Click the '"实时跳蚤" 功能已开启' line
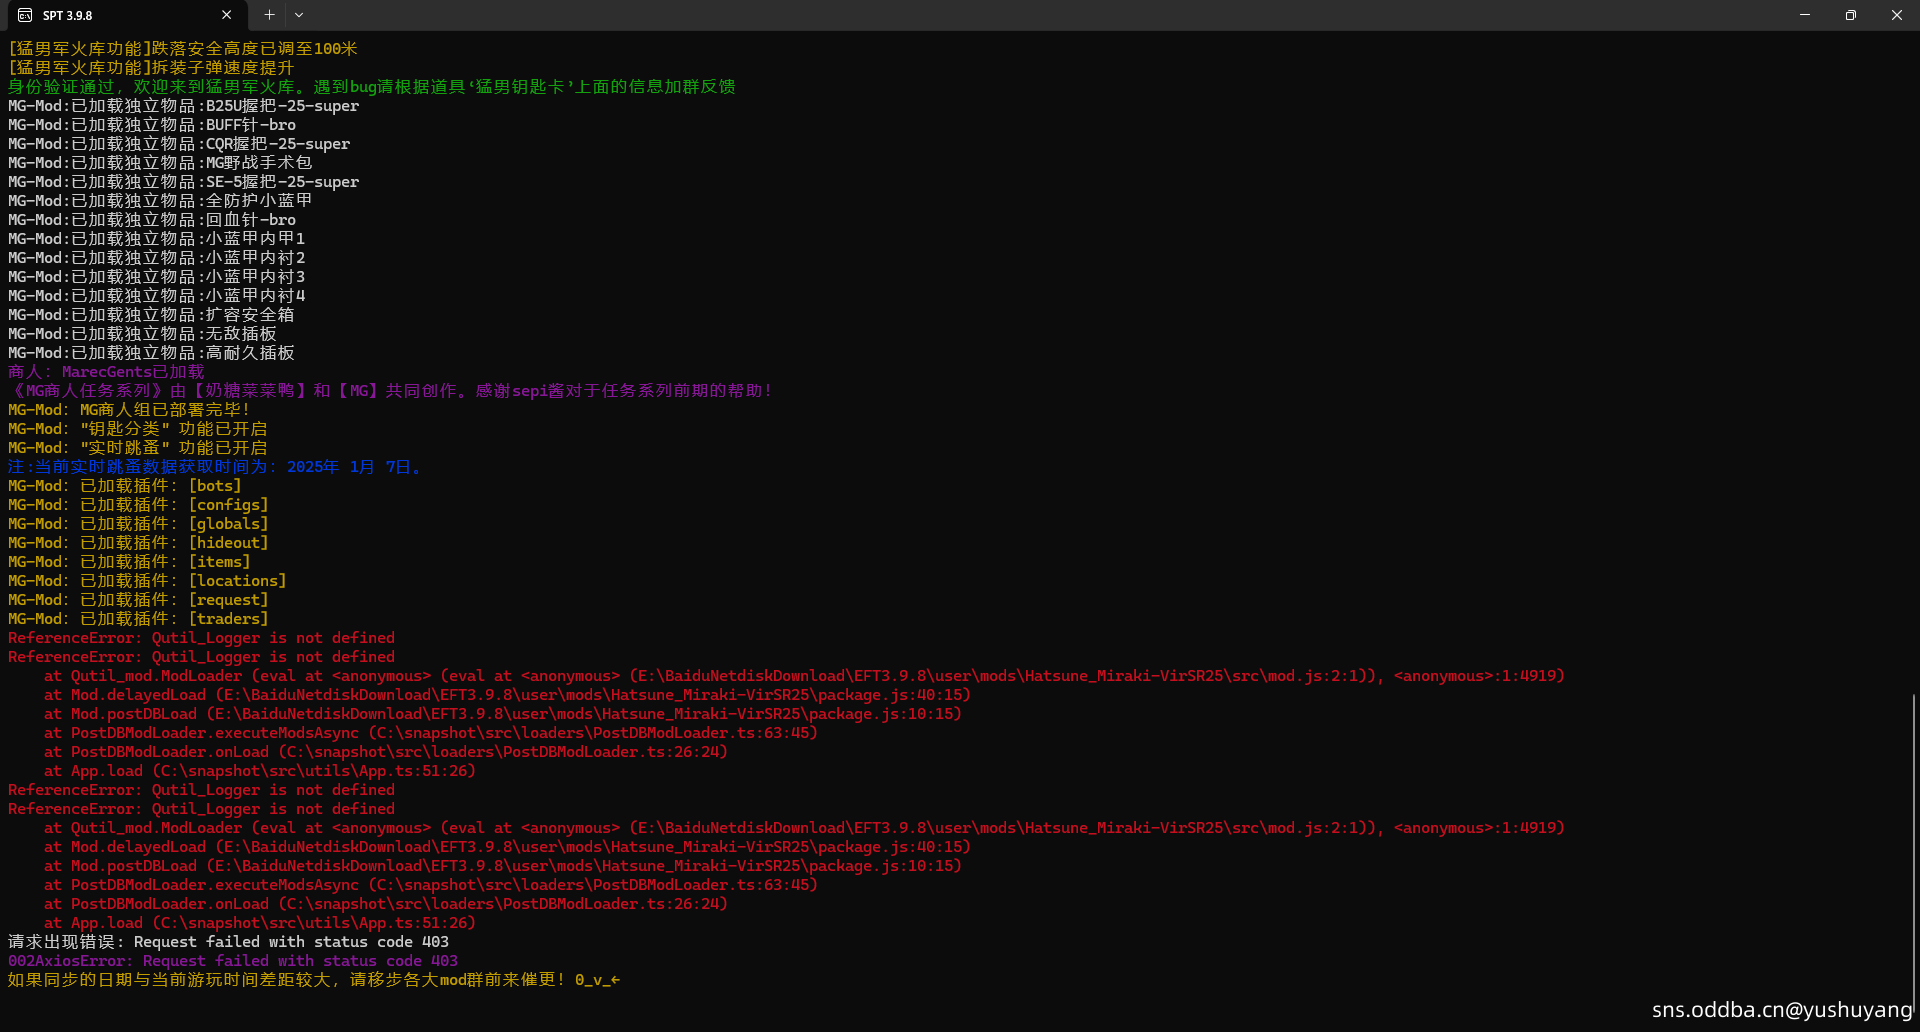 click(138, 448)
